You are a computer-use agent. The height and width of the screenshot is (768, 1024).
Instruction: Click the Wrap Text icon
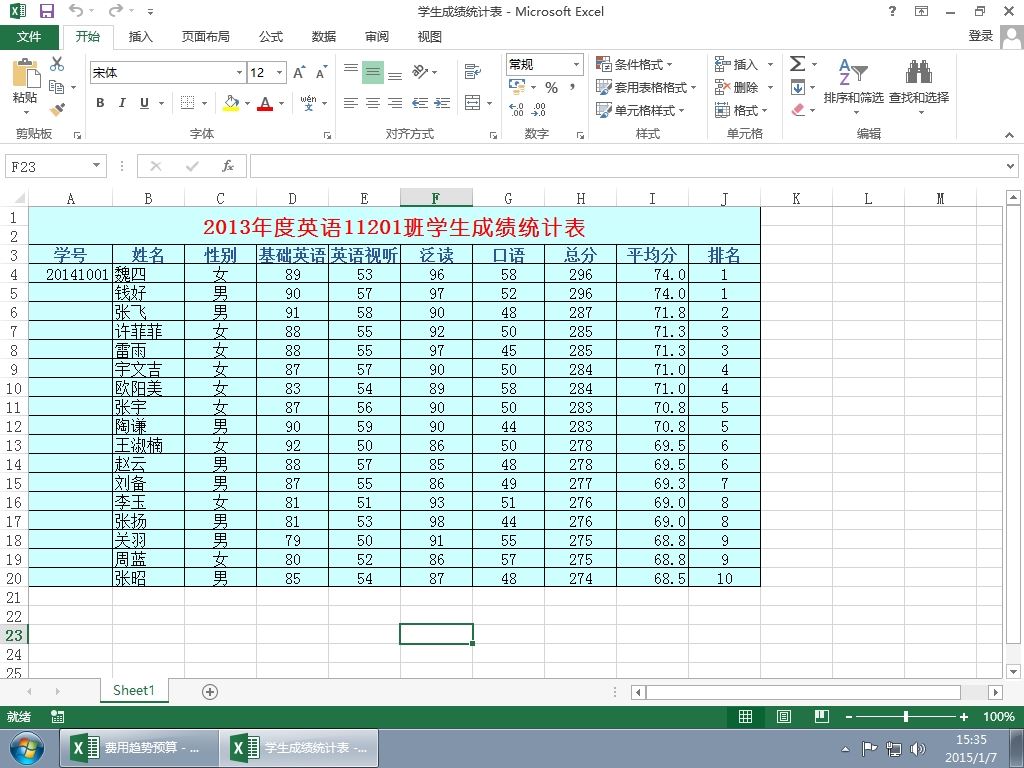coord(473,71)
